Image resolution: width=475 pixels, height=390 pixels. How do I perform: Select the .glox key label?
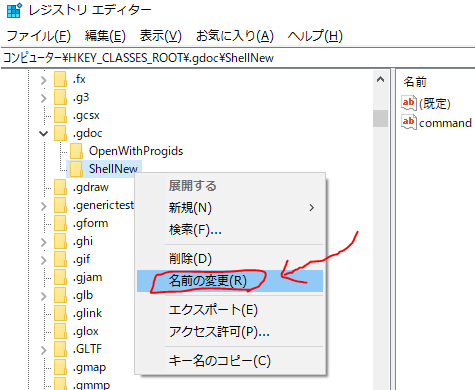tap(85, 331)
